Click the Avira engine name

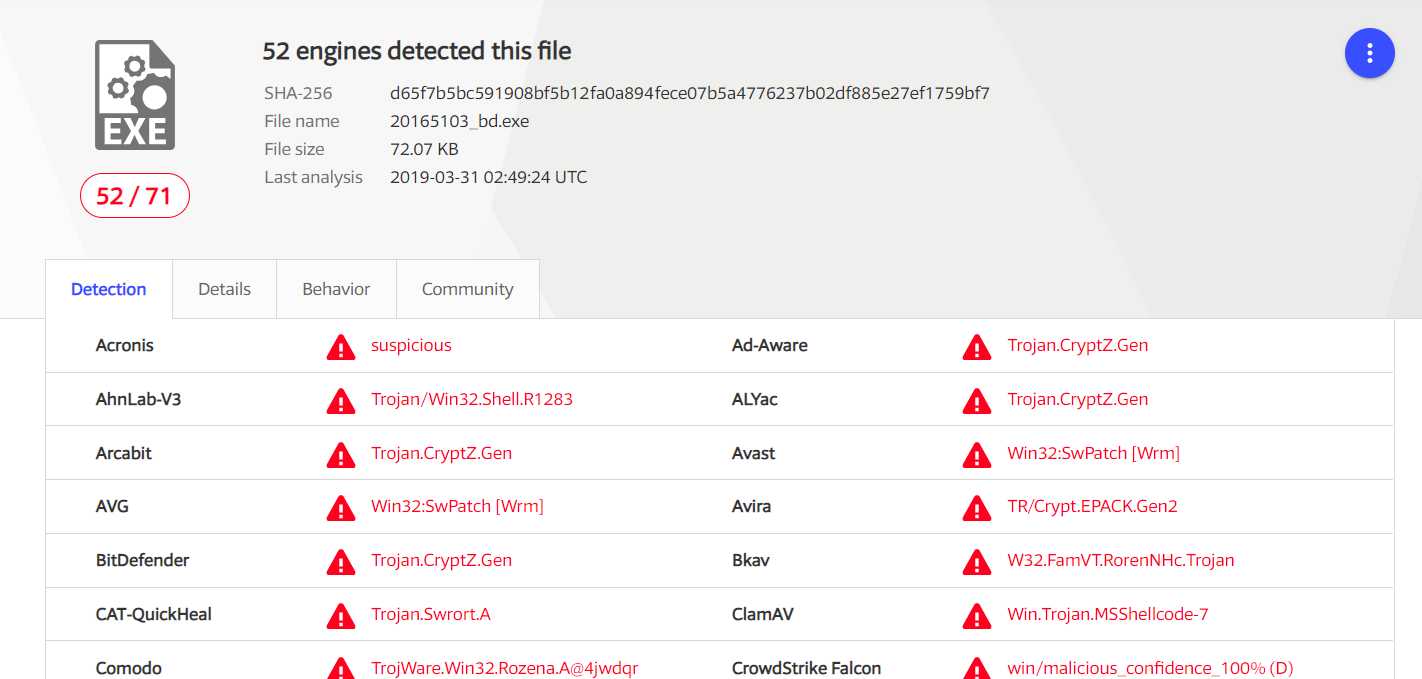click(x=752, y=506)
